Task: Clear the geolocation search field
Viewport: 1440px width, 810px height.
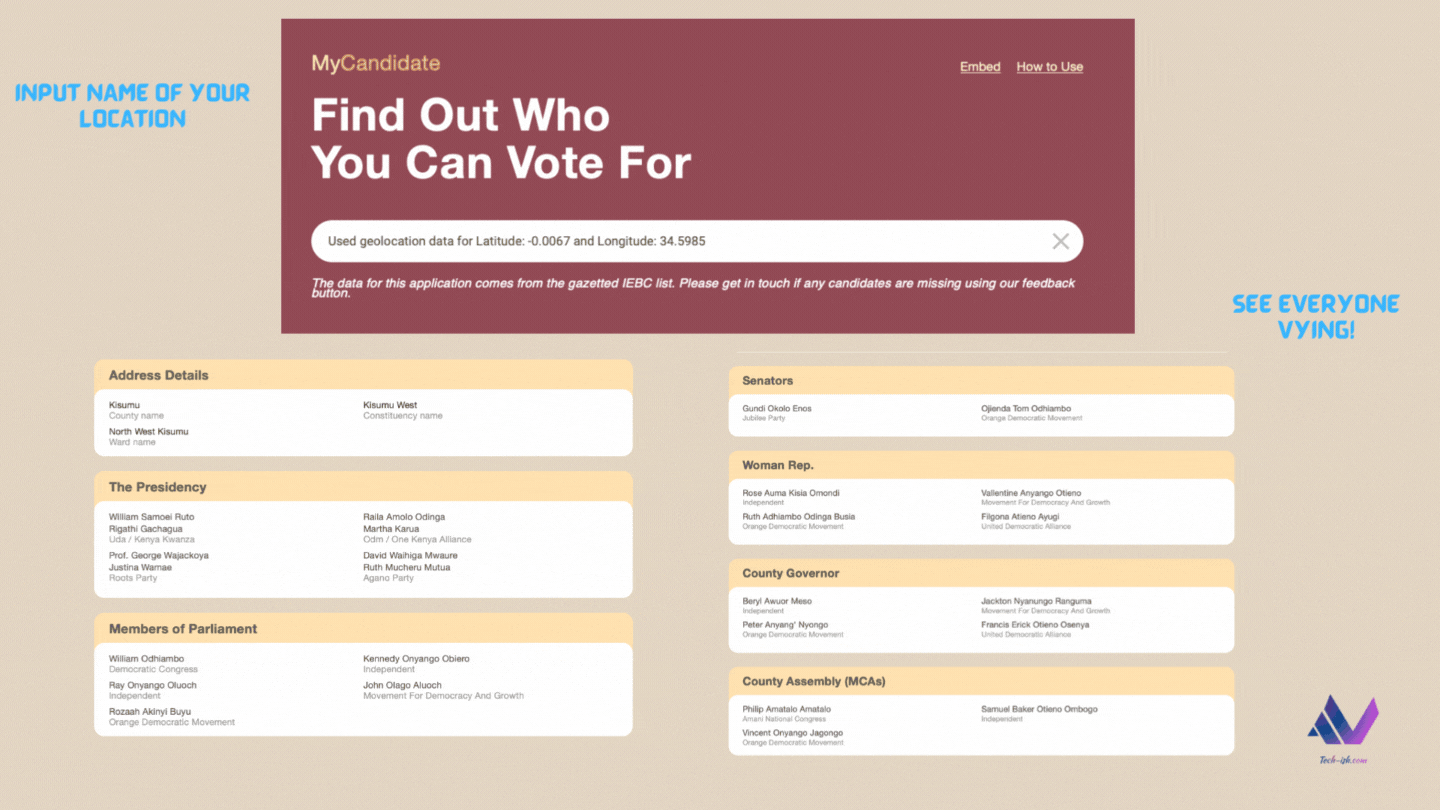Action: [1060, 241]
